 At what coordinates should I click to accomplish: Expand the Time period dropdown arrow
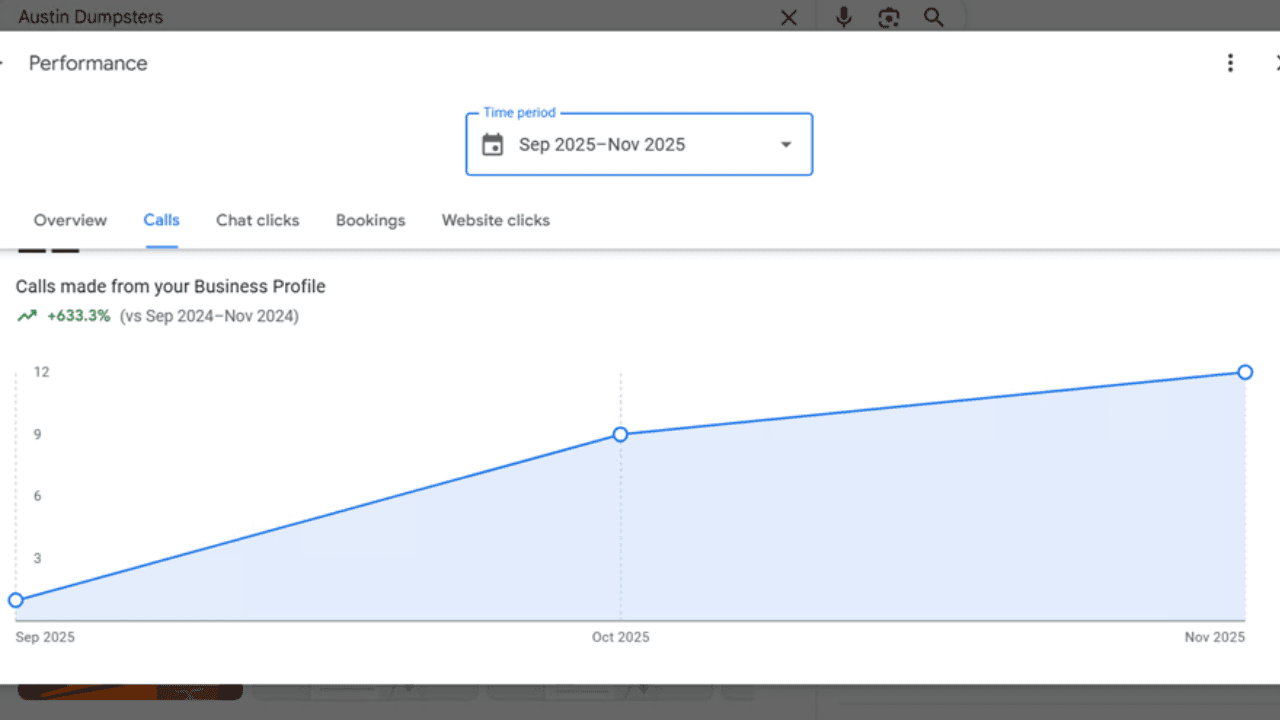tap(786, 145)
